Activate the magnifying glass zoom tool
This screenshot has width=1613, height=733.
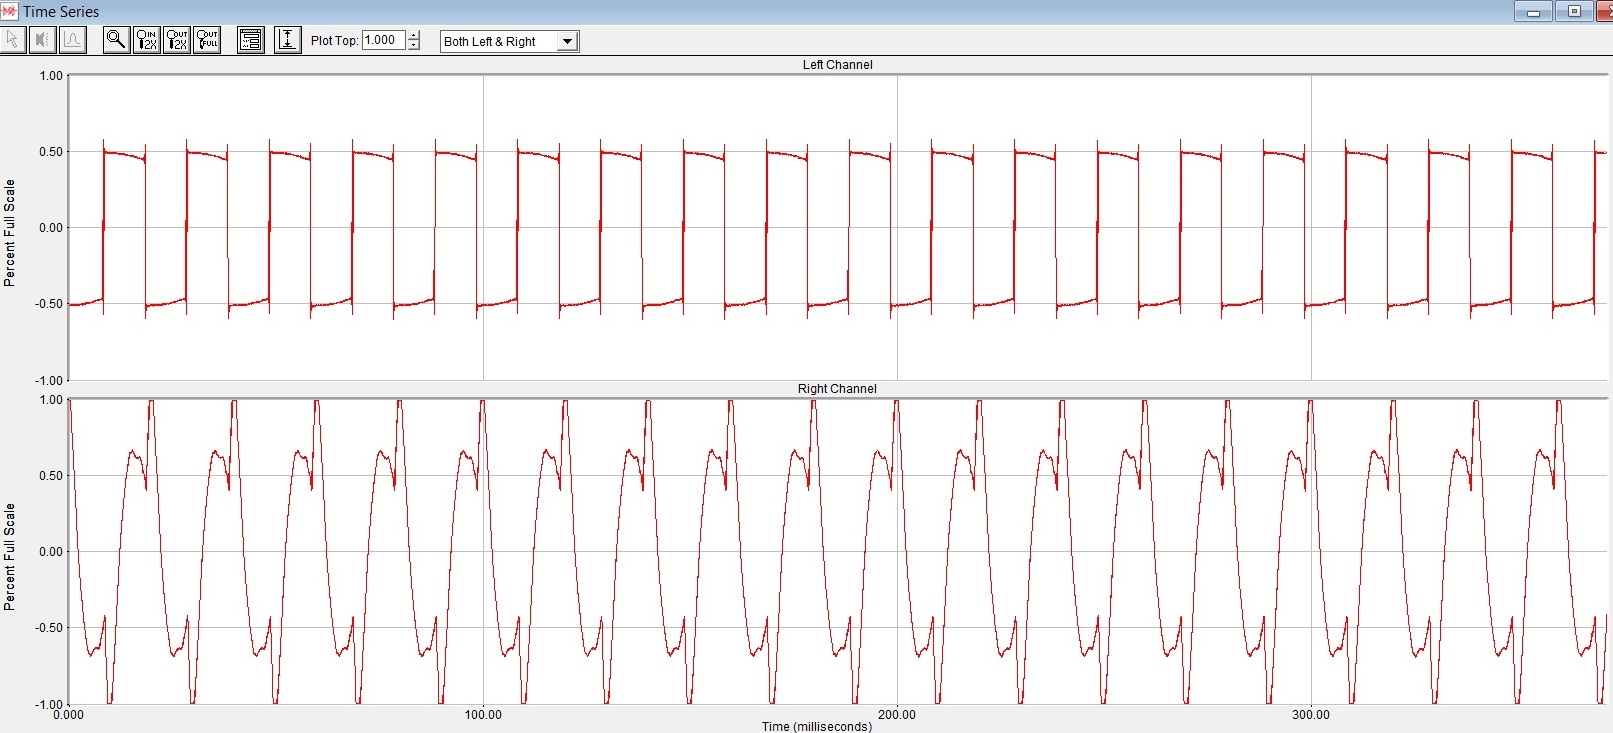tap(116, 40)
